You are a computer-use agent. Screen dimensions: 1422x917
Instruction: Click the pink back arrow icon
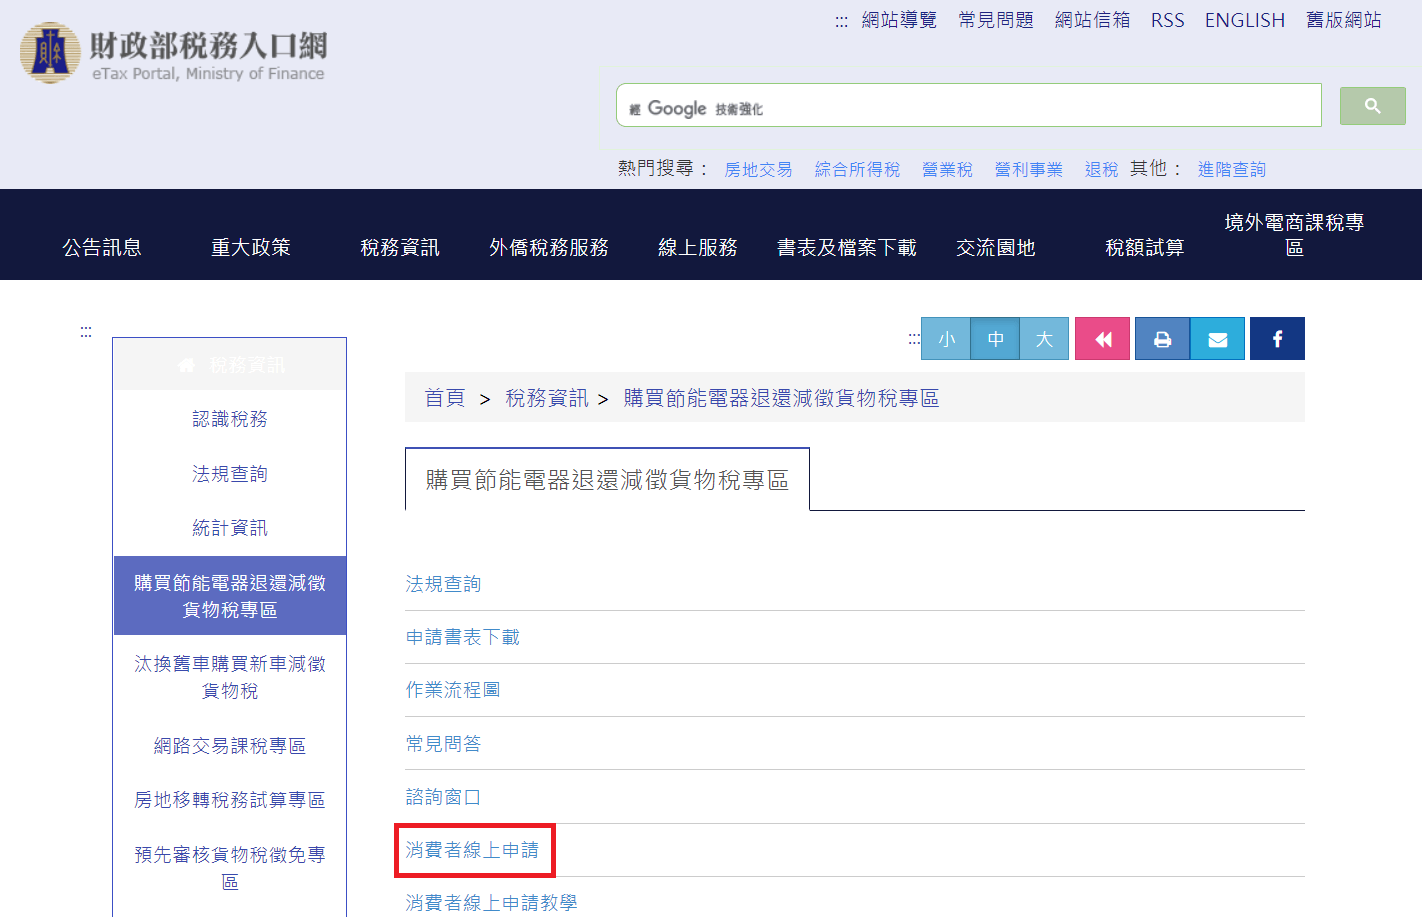pyautogui.click(x=1102, y=339)
